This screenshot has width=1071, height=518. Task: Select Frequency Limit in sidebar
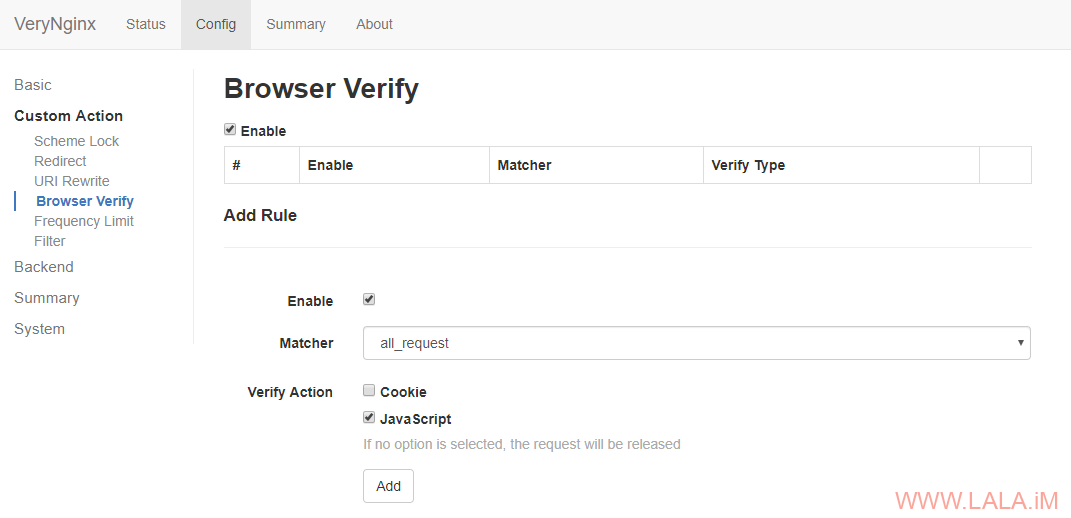84,221
